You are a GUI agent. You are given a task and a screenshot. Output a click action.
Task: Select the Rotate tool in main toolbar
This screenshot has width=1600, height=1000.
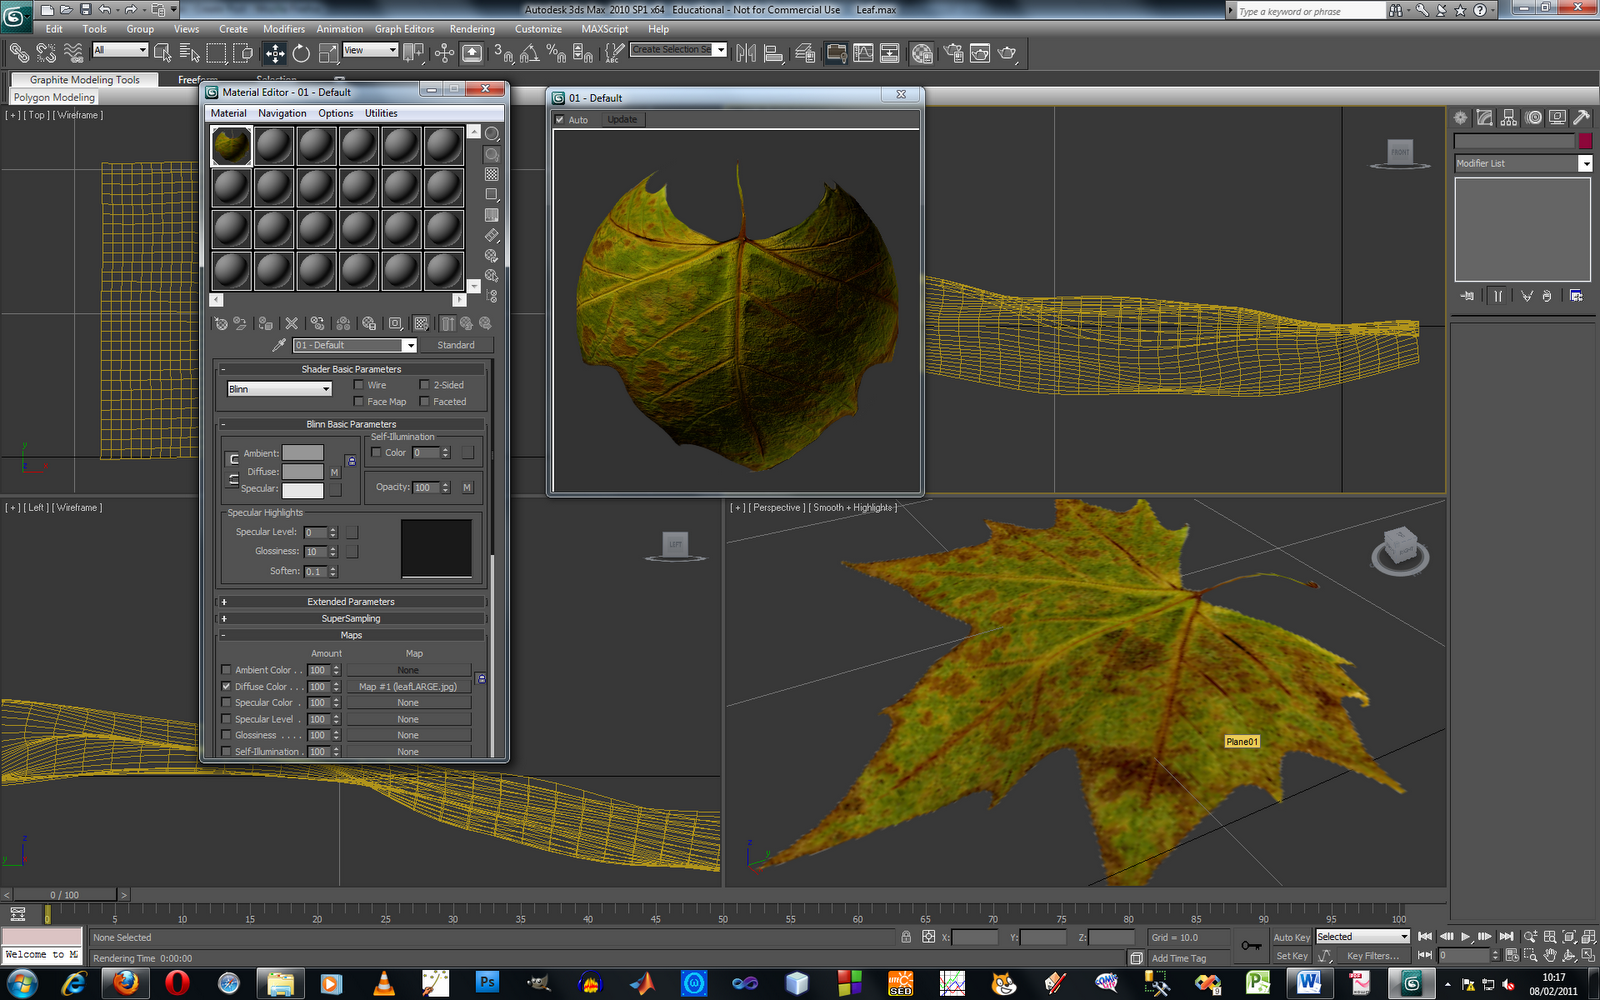301,53
